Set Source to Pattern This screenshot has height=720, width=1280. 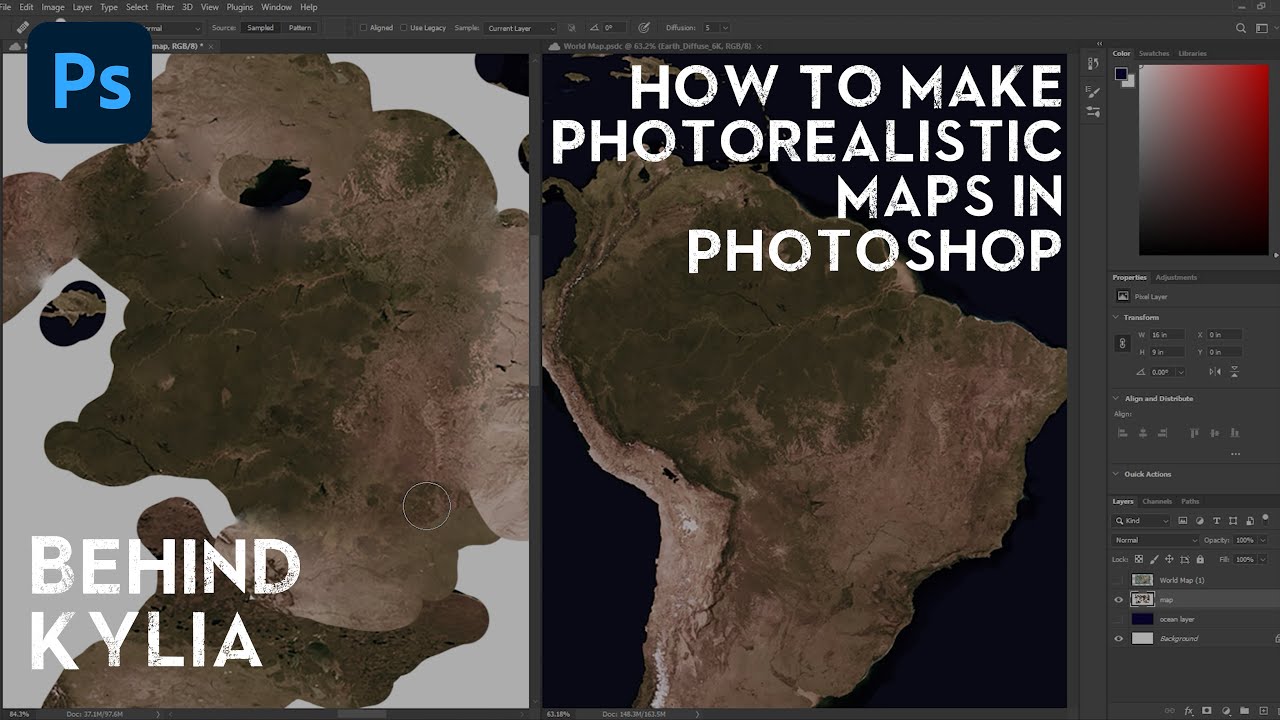pyautogui.click(x=300, y=28)
